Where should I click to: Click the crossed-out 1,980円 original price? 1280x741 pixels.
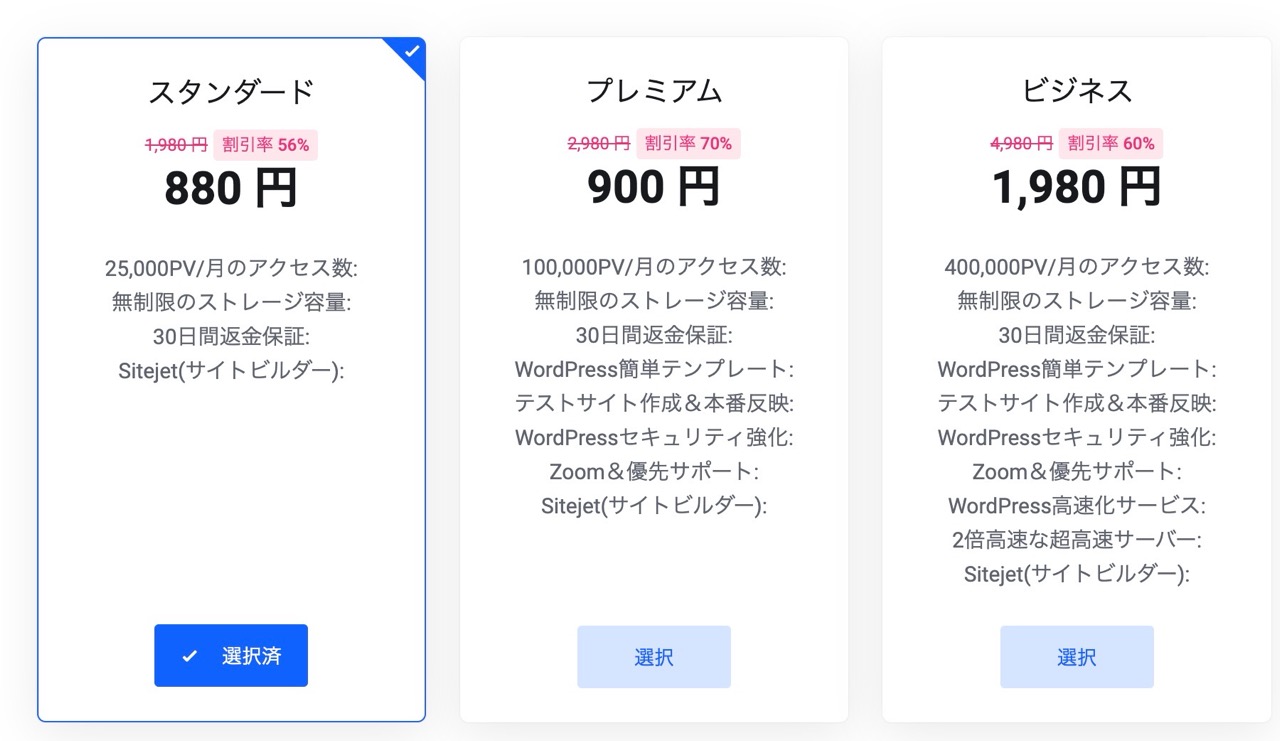click(x=176, y=144)
